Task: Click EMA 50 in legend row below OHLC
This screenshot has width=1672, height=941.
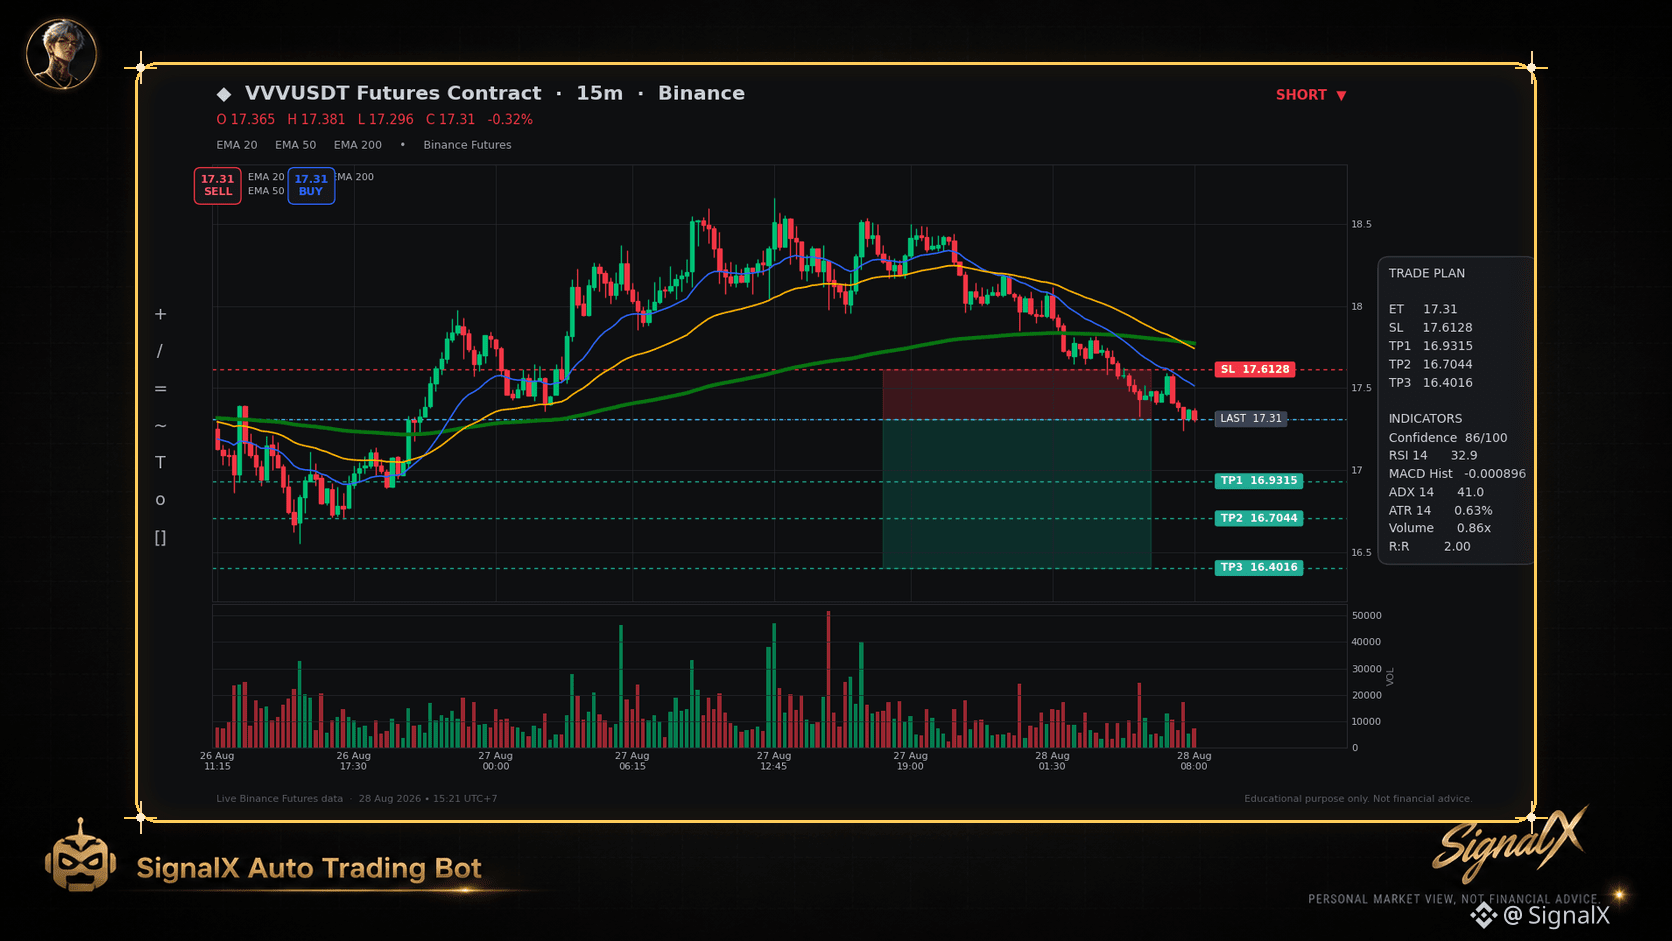Action: point(296,145)
